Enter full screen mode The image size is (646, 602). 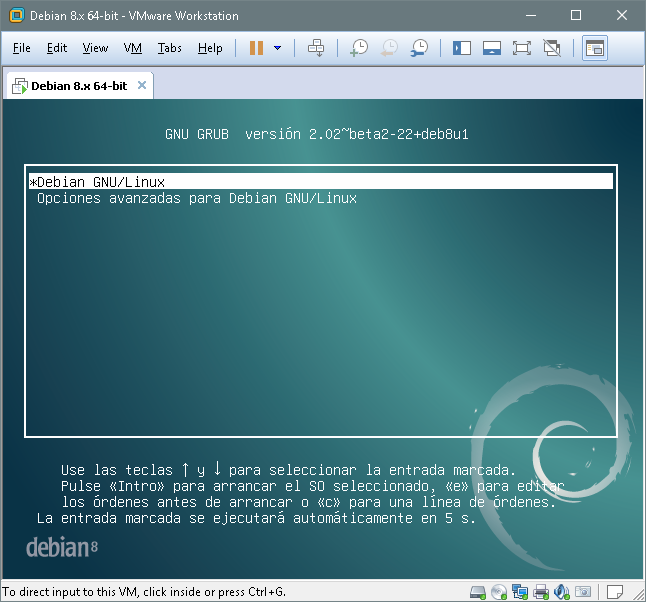521,48
